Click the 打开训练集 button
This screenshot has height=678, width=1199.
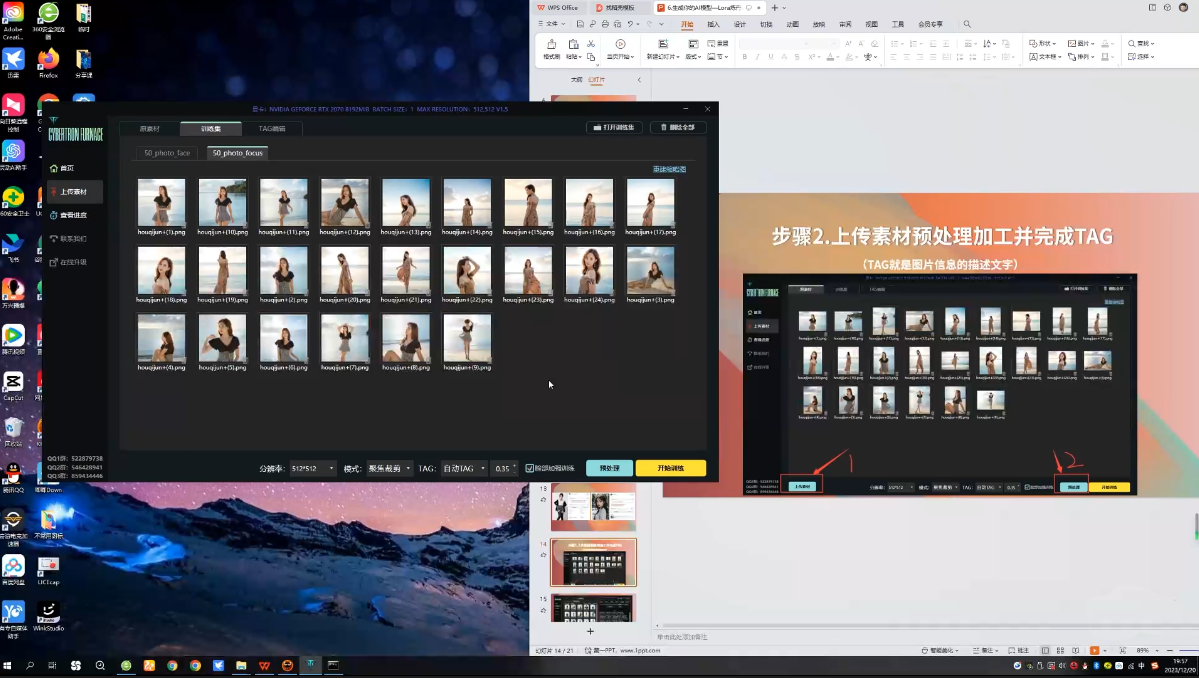tap(614, 128)
